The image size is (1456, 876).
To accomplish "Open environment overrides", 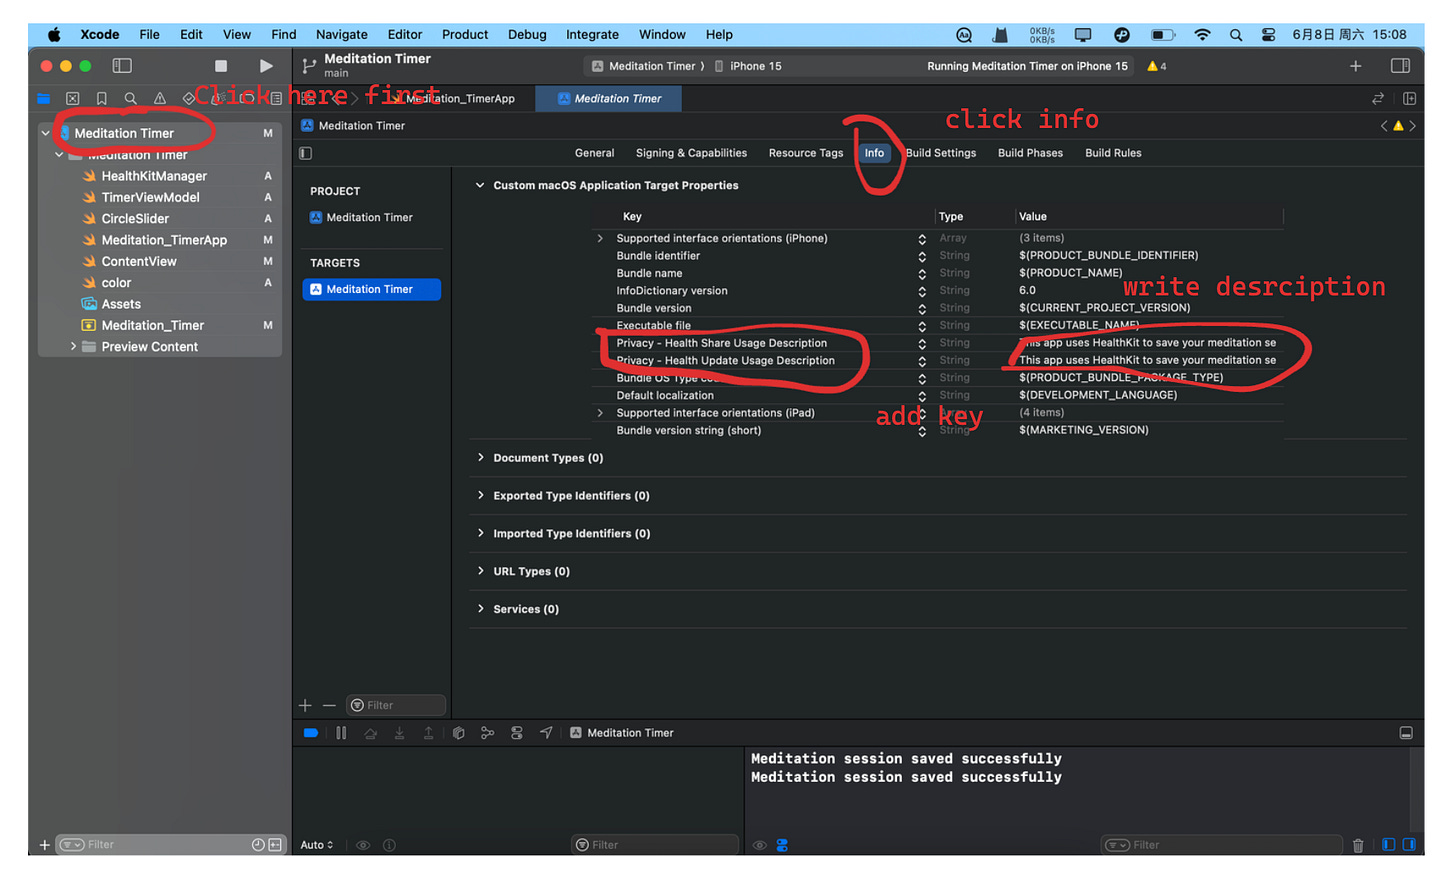I will pos(517,733).
